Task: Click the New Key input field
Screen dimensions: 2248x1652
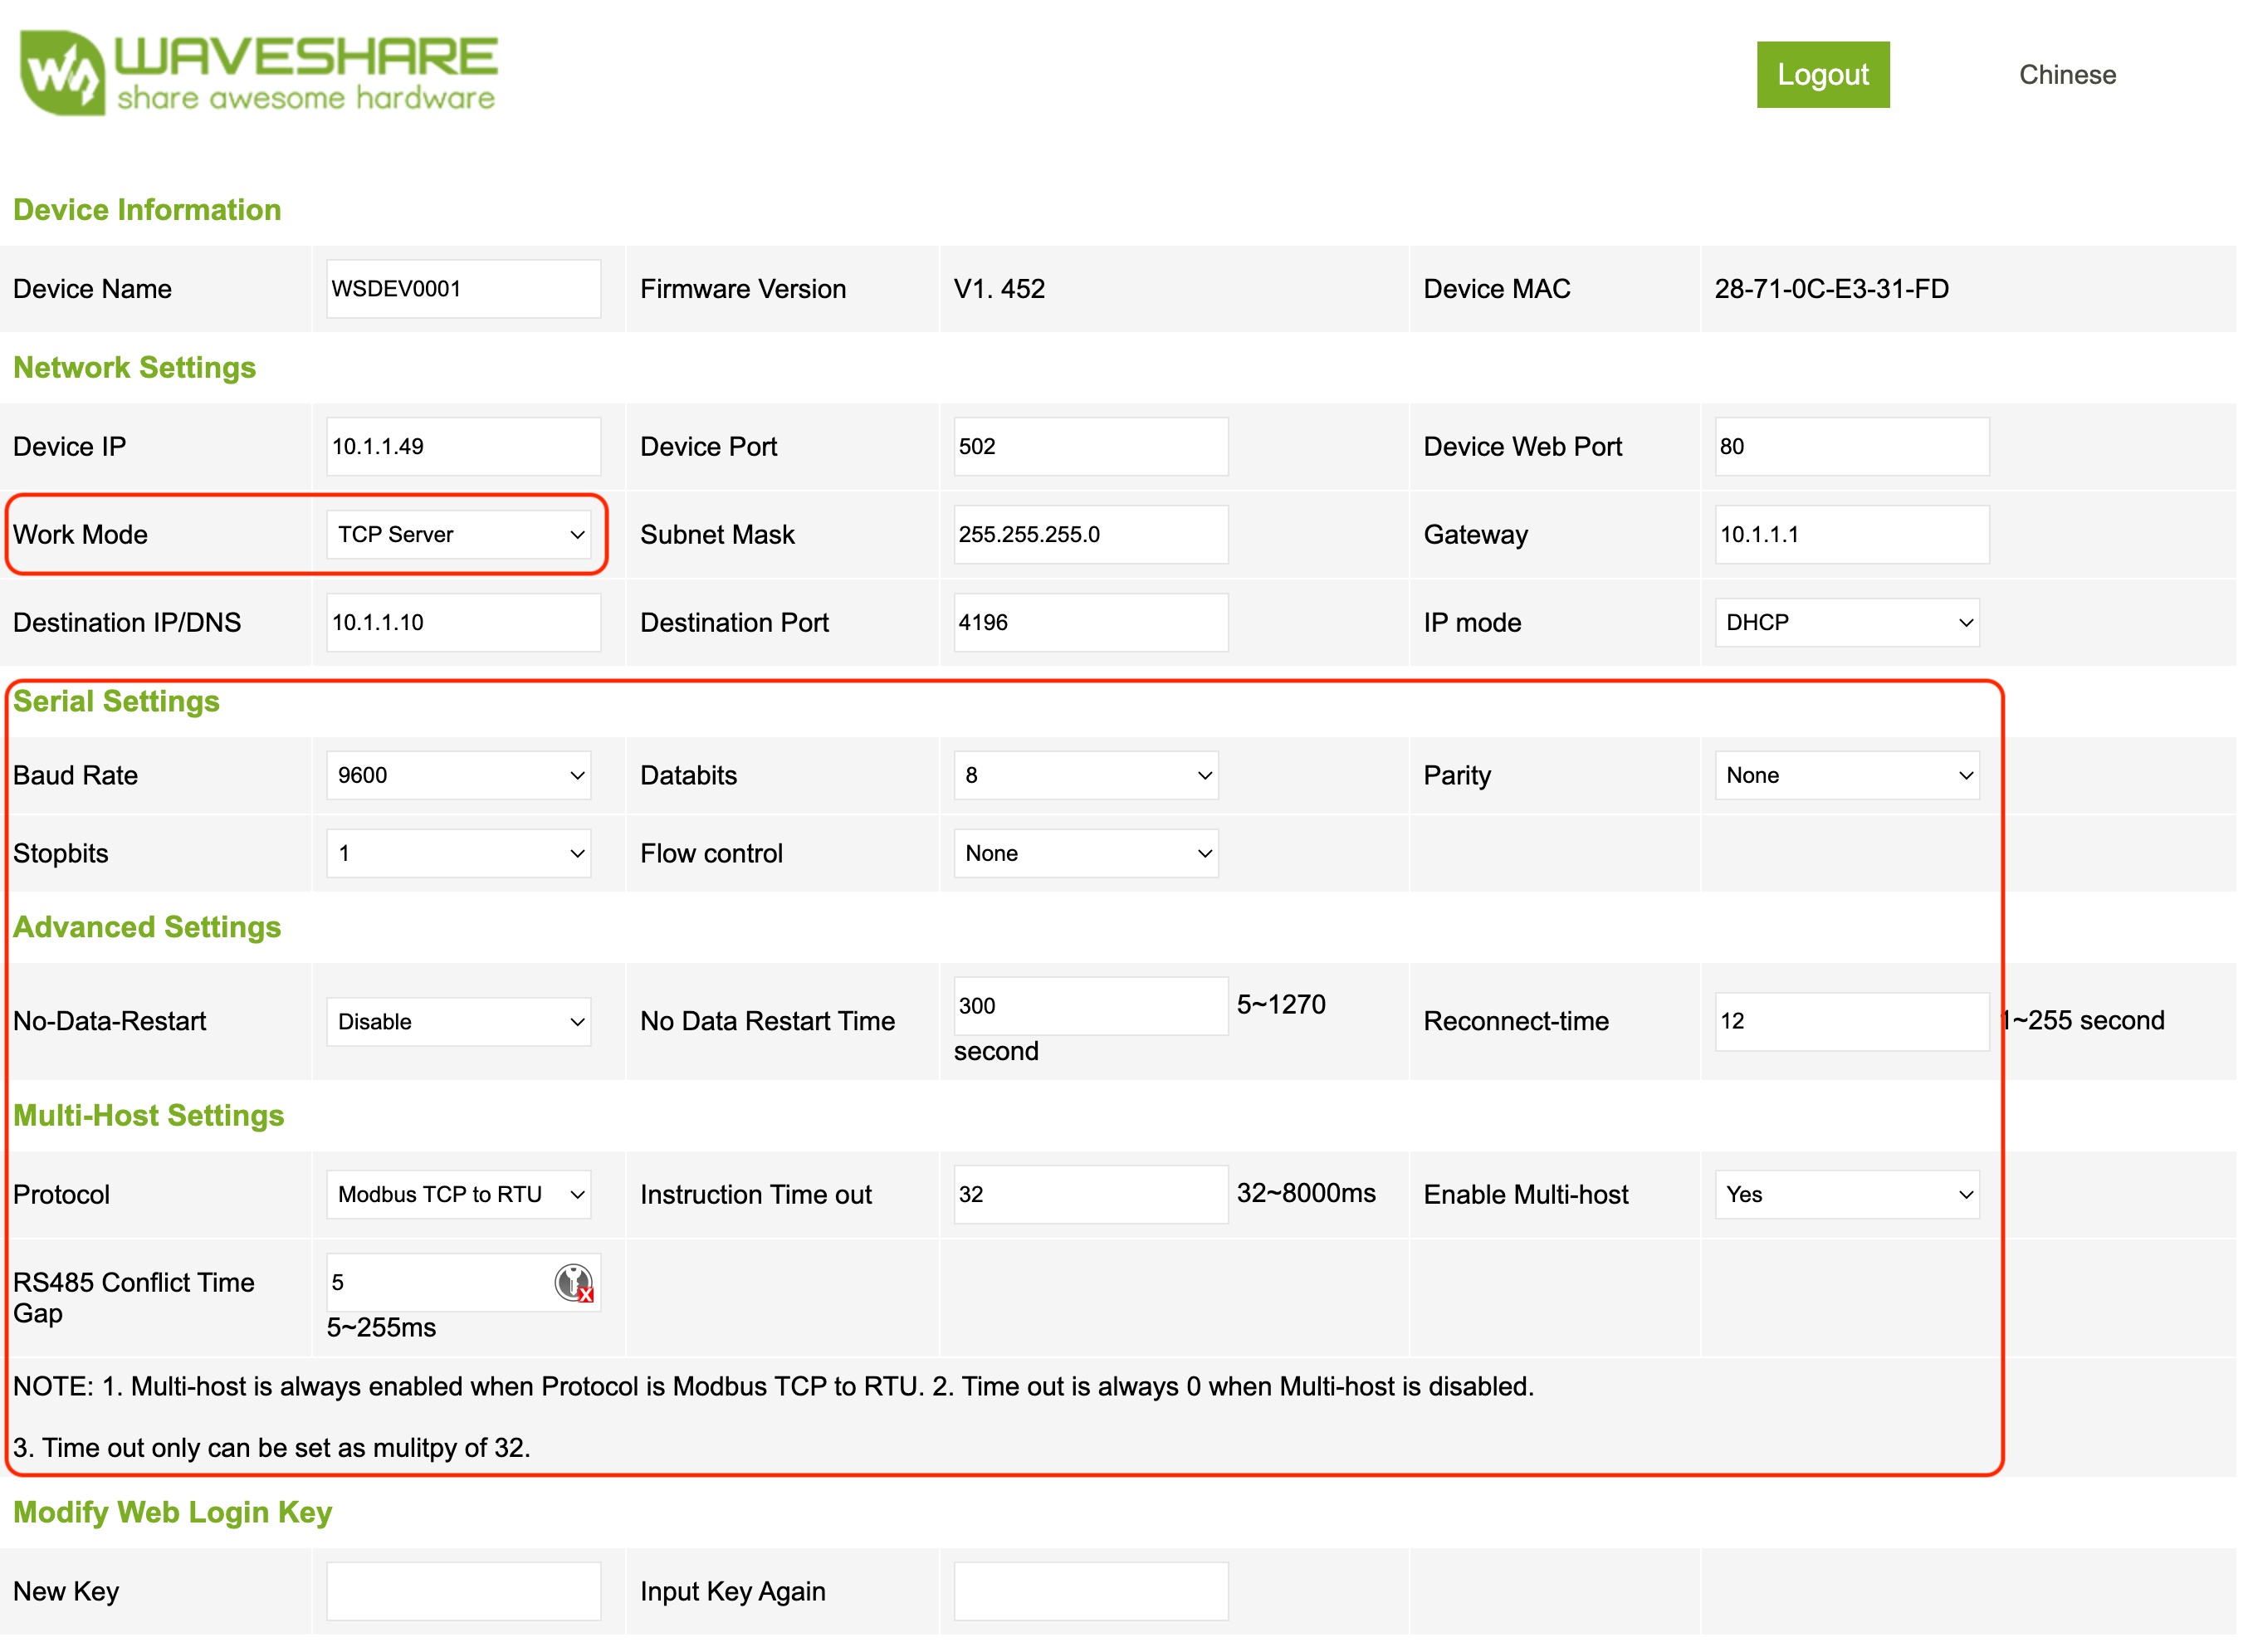Action: point(462,1590)
